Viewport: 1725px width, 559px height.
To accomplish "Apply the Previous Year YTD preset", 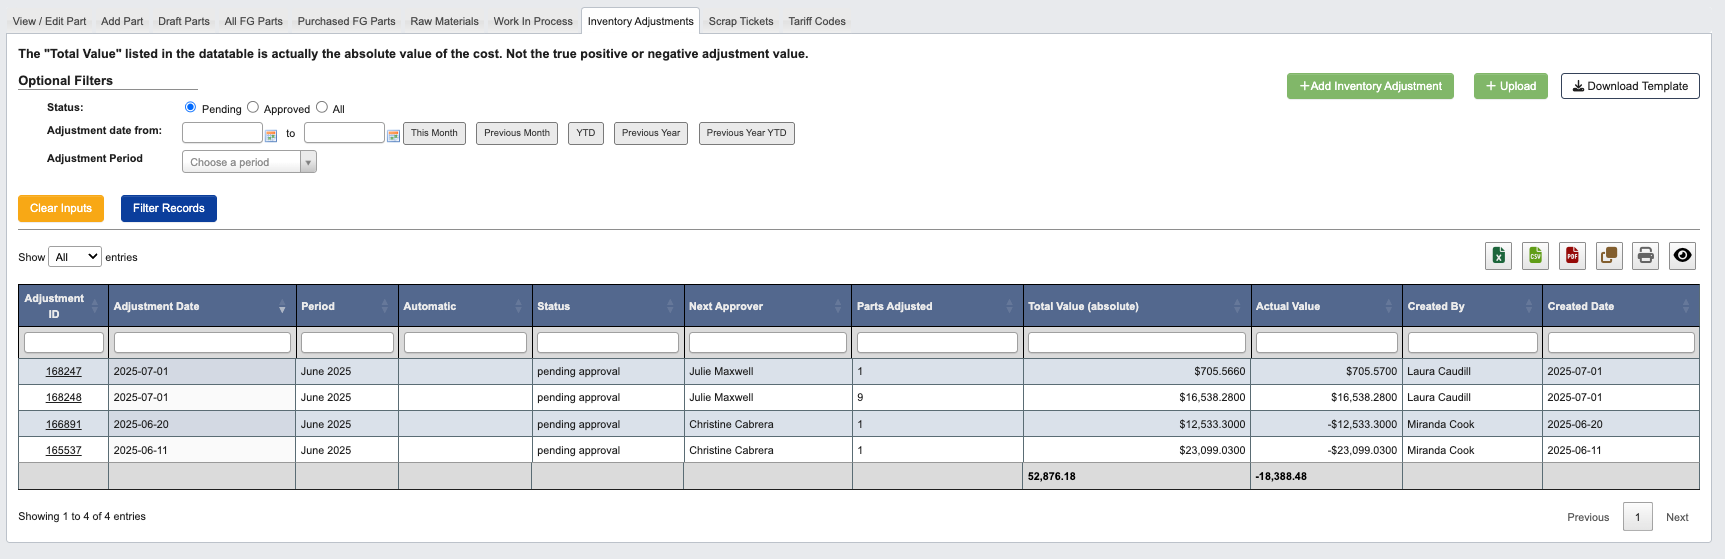I will click(747, 133).
